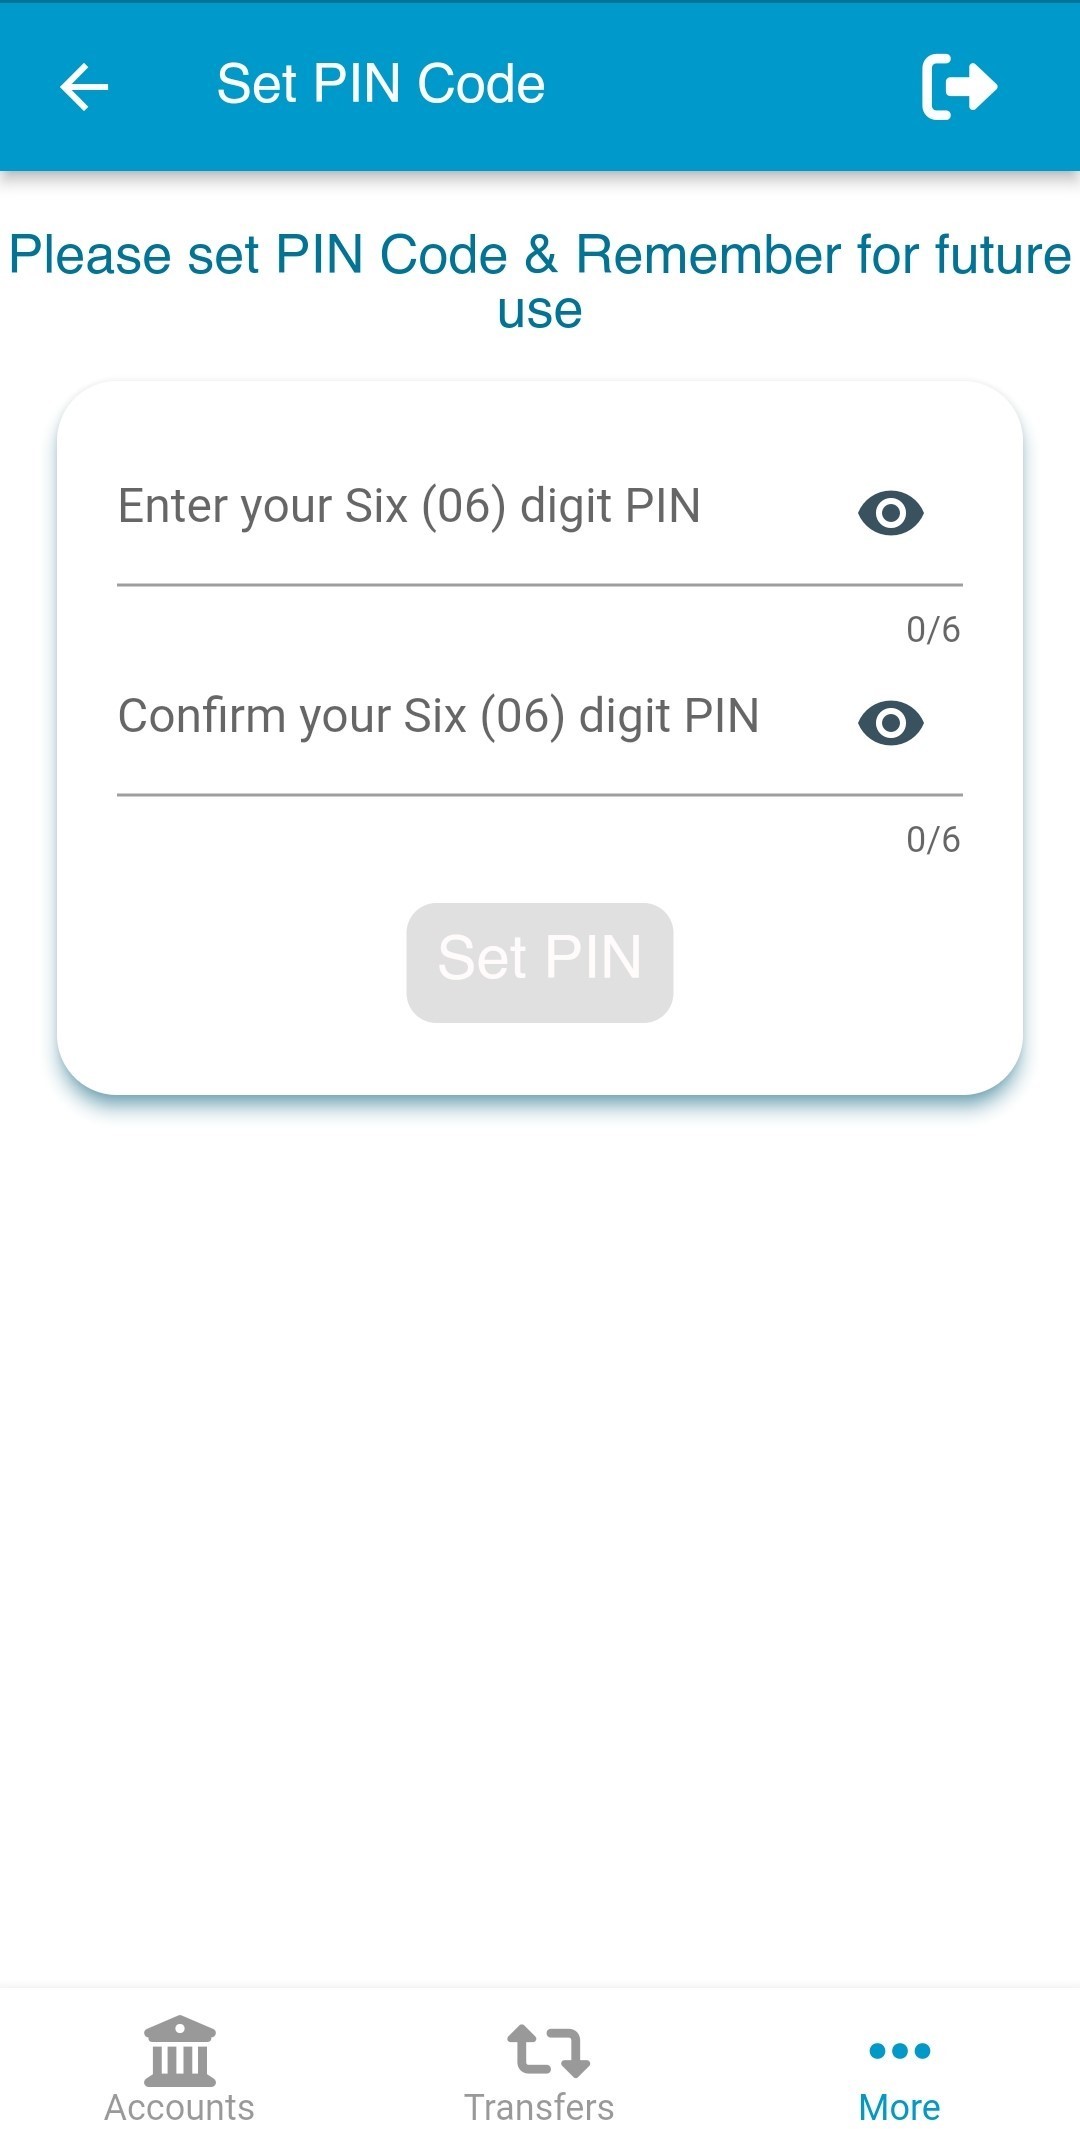Reveal the confirm PIN via eye icon

890,723
